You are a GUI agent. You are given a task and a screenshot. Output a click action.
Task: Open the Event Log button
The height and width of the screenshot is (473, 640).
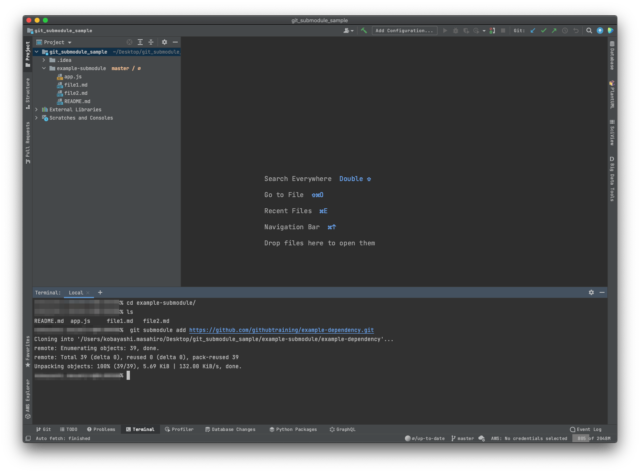pyautogui.click(x=585, y=429)
